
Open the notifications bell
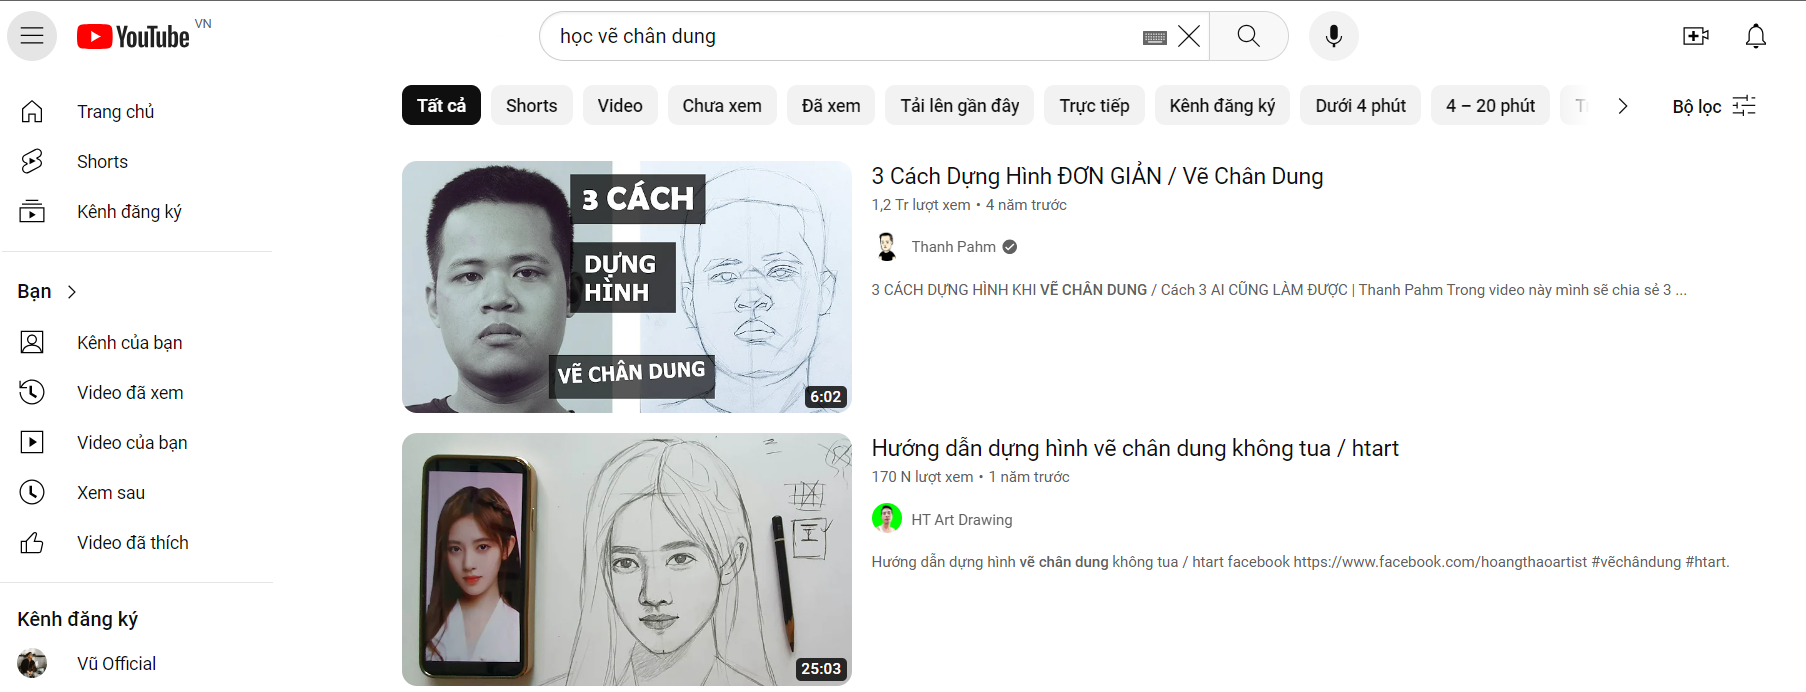tap(1756, 36)
